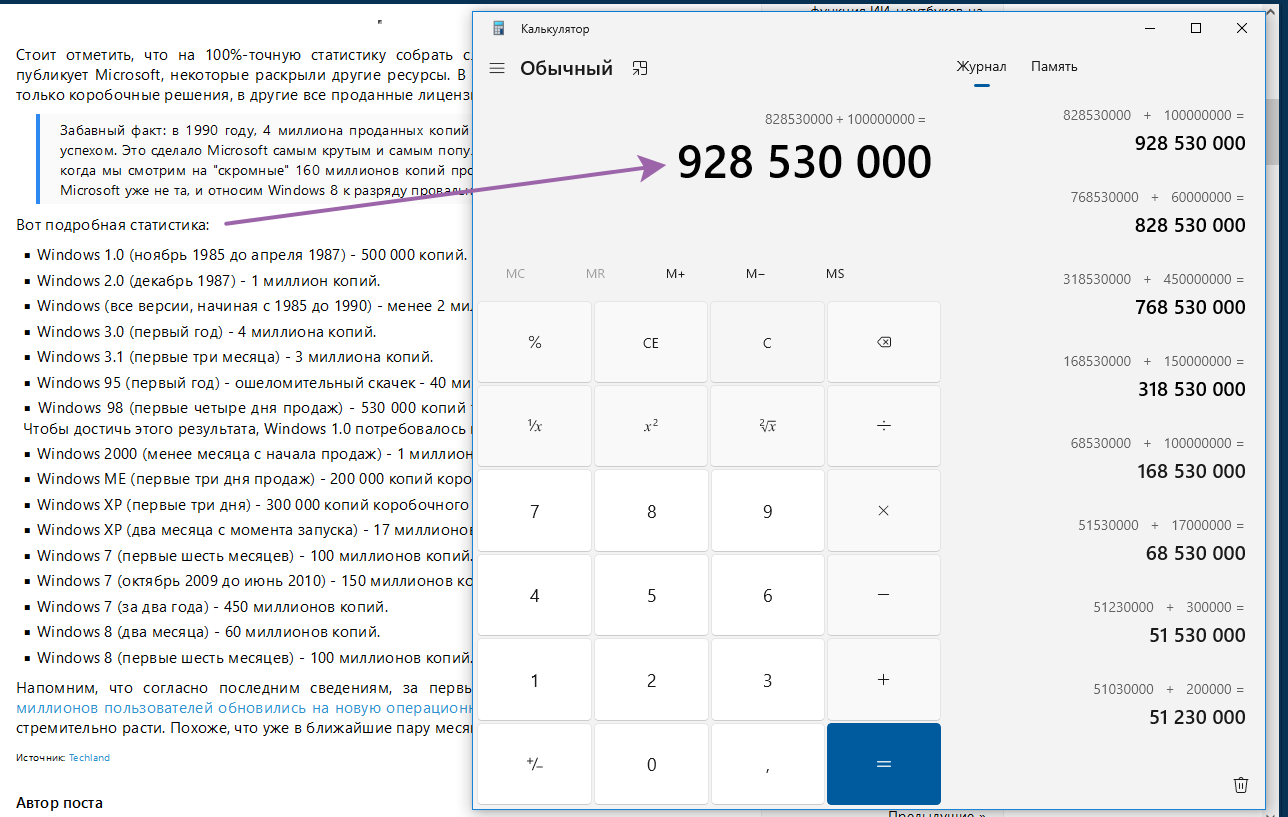Click the x squared key
The width and height of the screenshot is (1288, 817).
point(651,426)
